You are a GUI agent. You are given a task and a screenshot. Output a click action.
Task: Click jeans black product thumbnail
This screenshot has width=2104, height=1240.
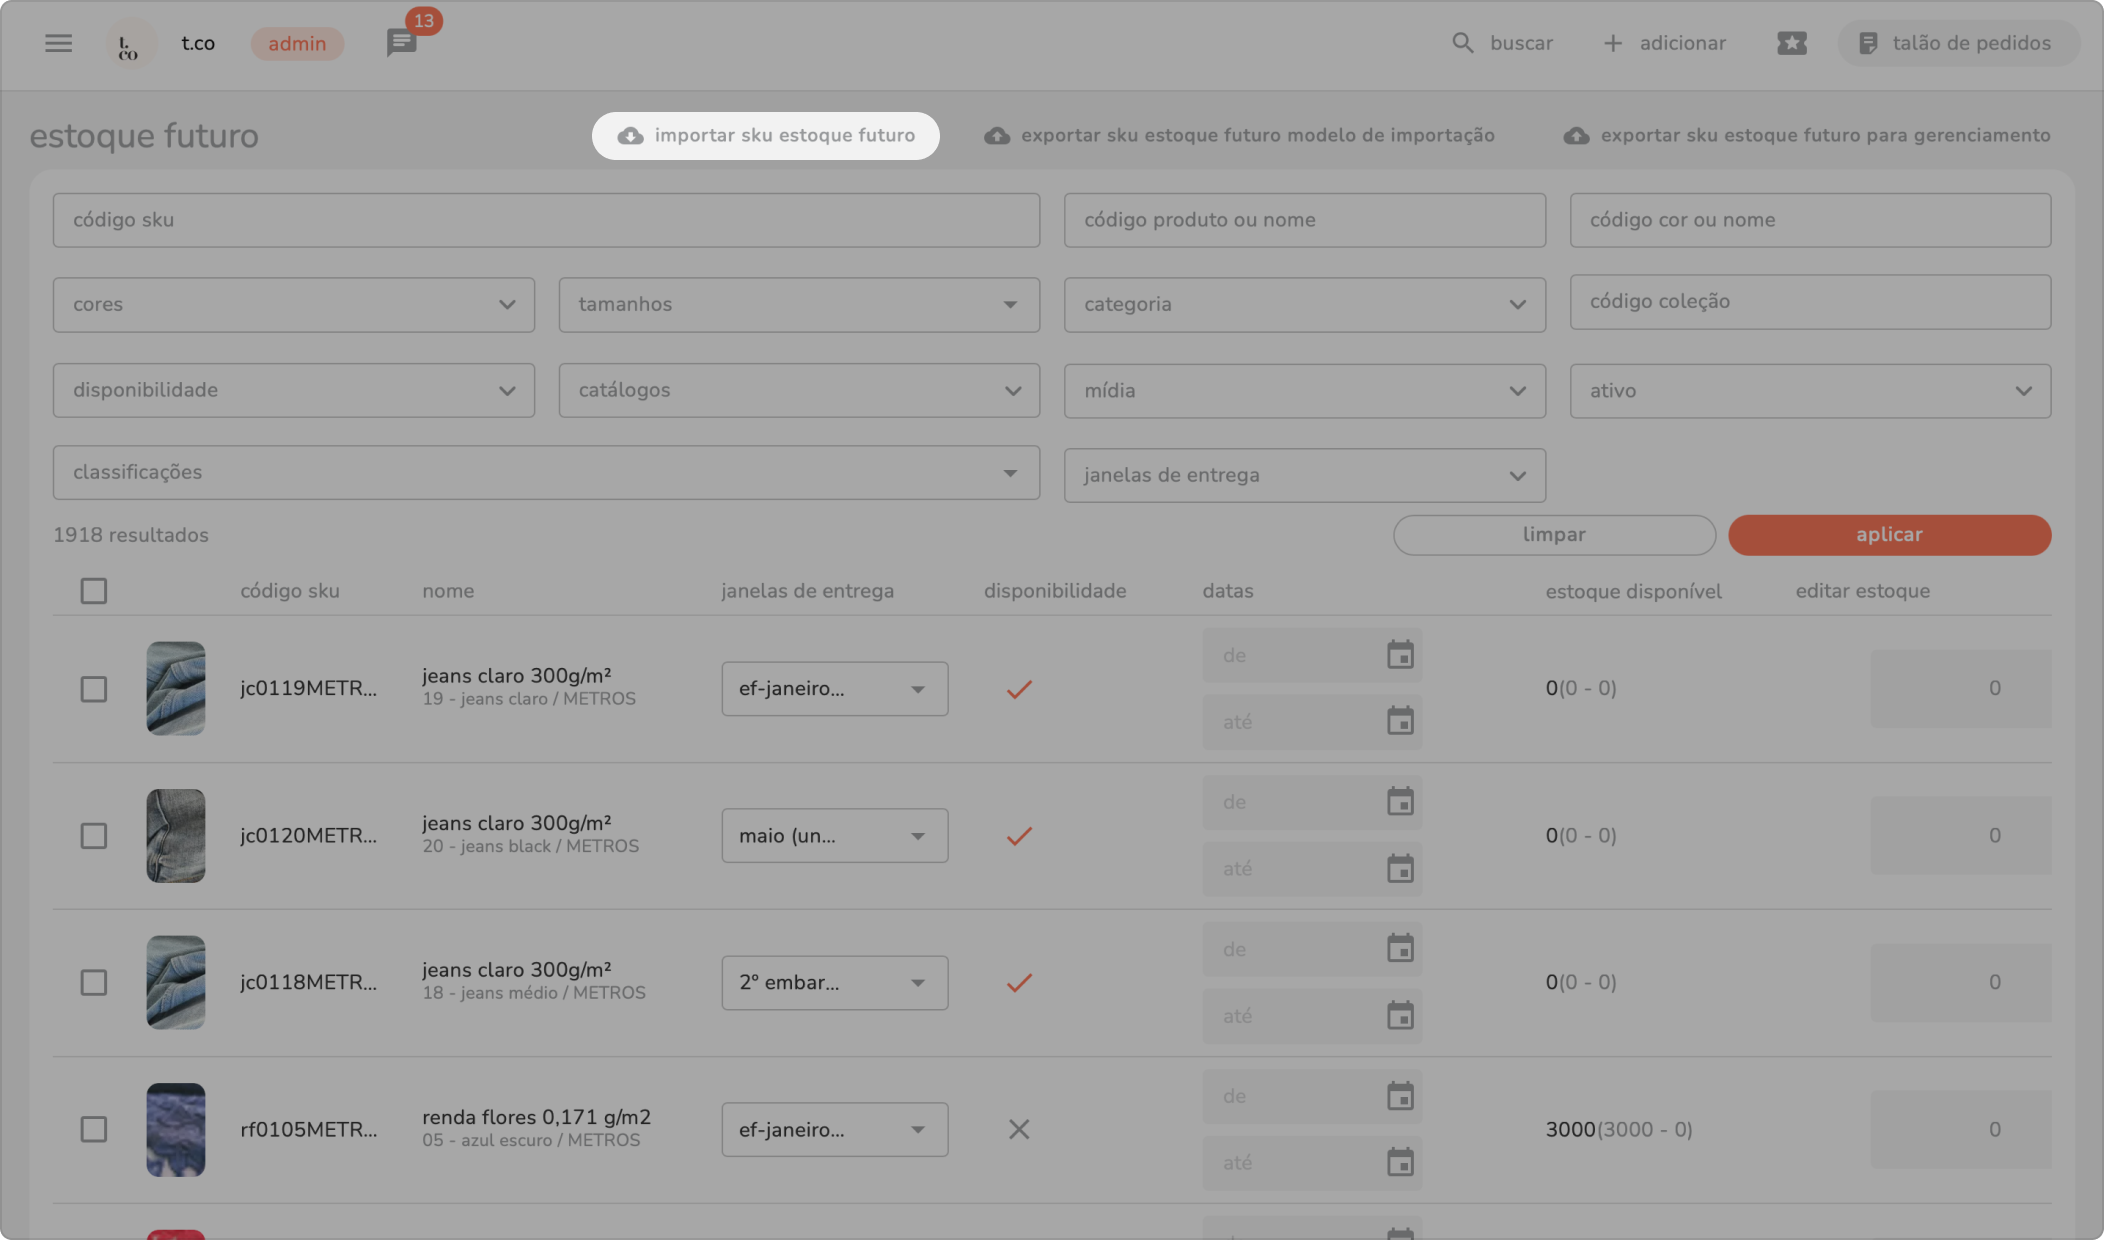pyautogui.click(x=176, y=836)
